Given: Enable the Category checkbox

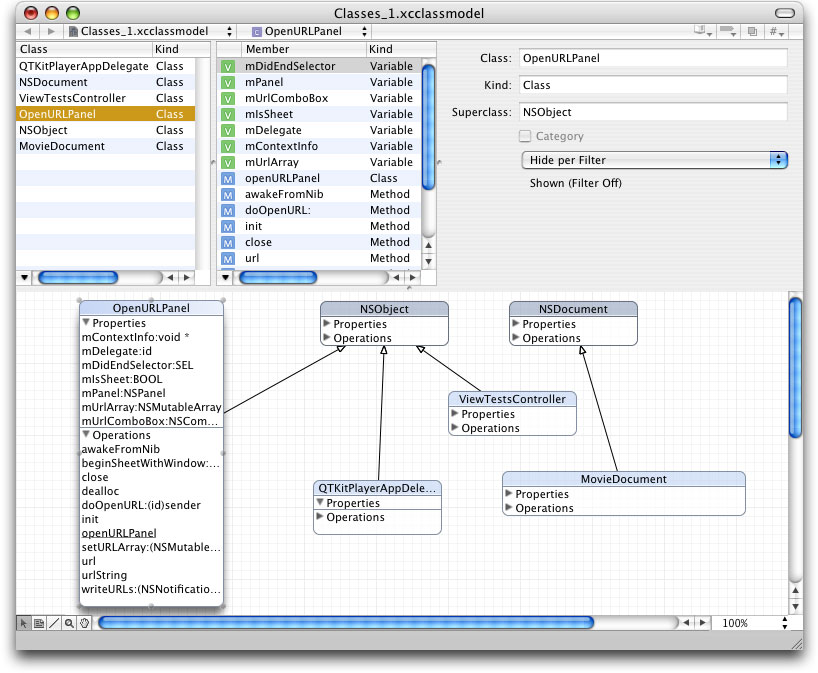Looking at the screenshot, I should [525, 137].
